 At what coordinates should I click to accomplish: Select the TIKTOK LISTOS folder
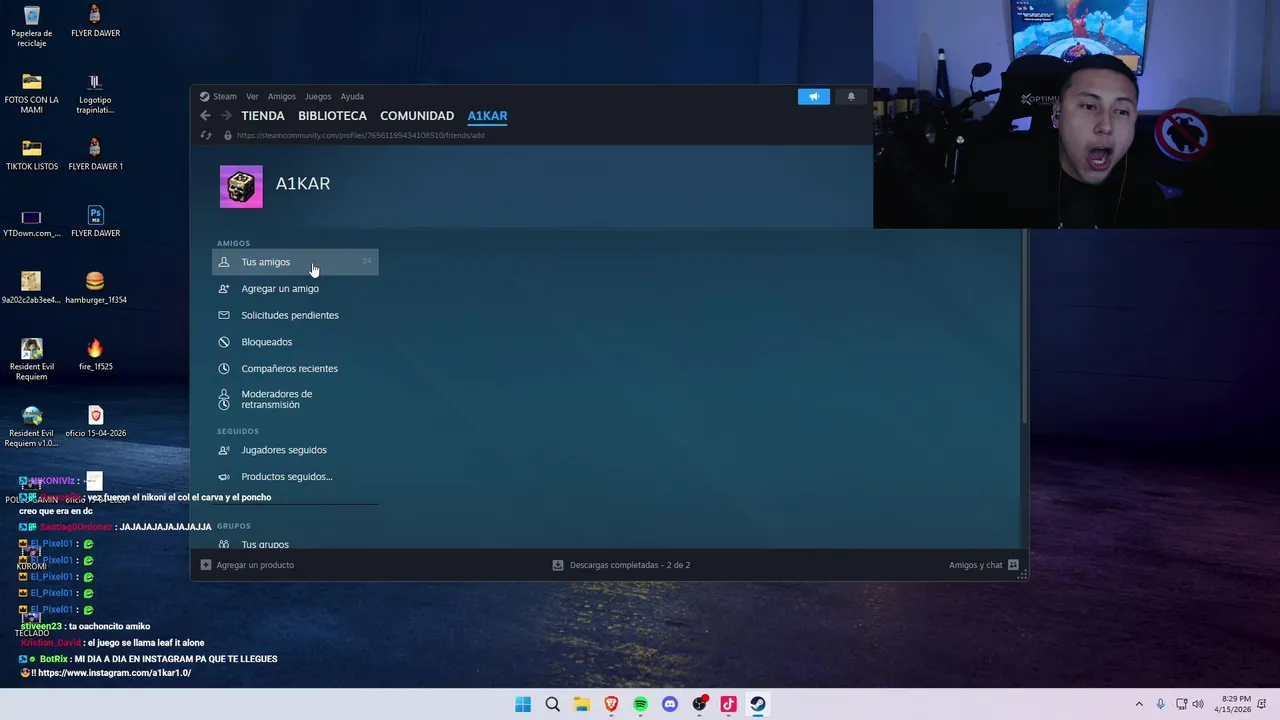click(x=32, y=155)
